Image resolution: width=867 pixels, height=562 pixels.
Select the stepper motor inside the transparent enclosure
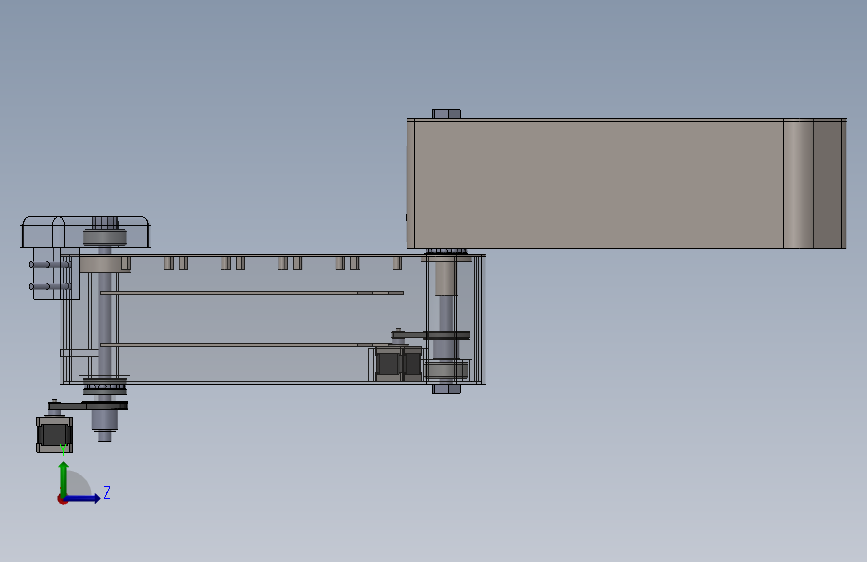[398, 363]
